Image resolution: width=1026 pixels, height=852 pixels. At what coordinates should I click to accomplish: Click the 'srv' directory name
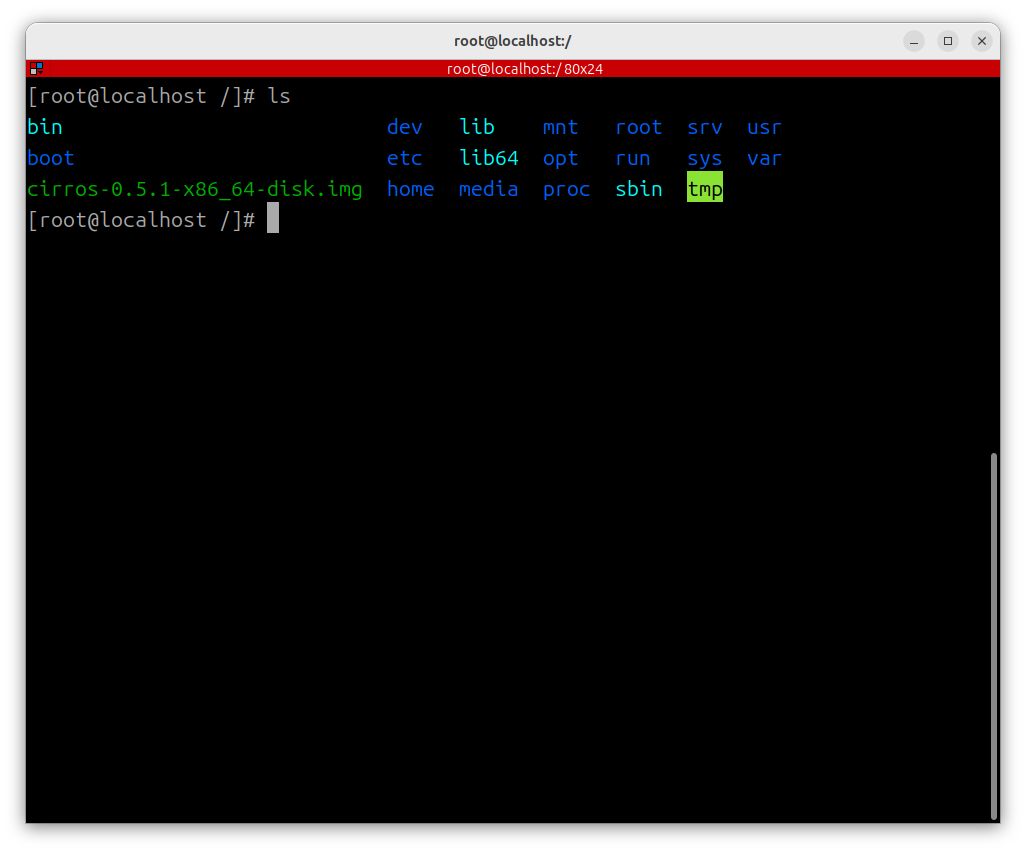[705, 127]
